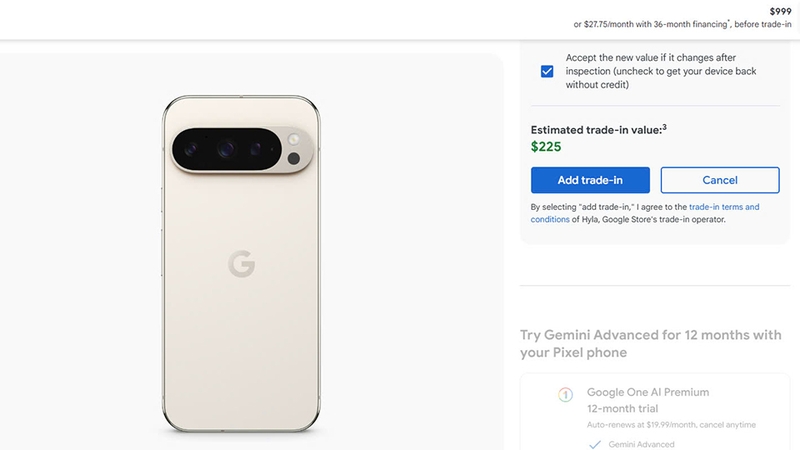Click the Google G logo on the phone
Screen dimensions: 800x450
[241, 264]
